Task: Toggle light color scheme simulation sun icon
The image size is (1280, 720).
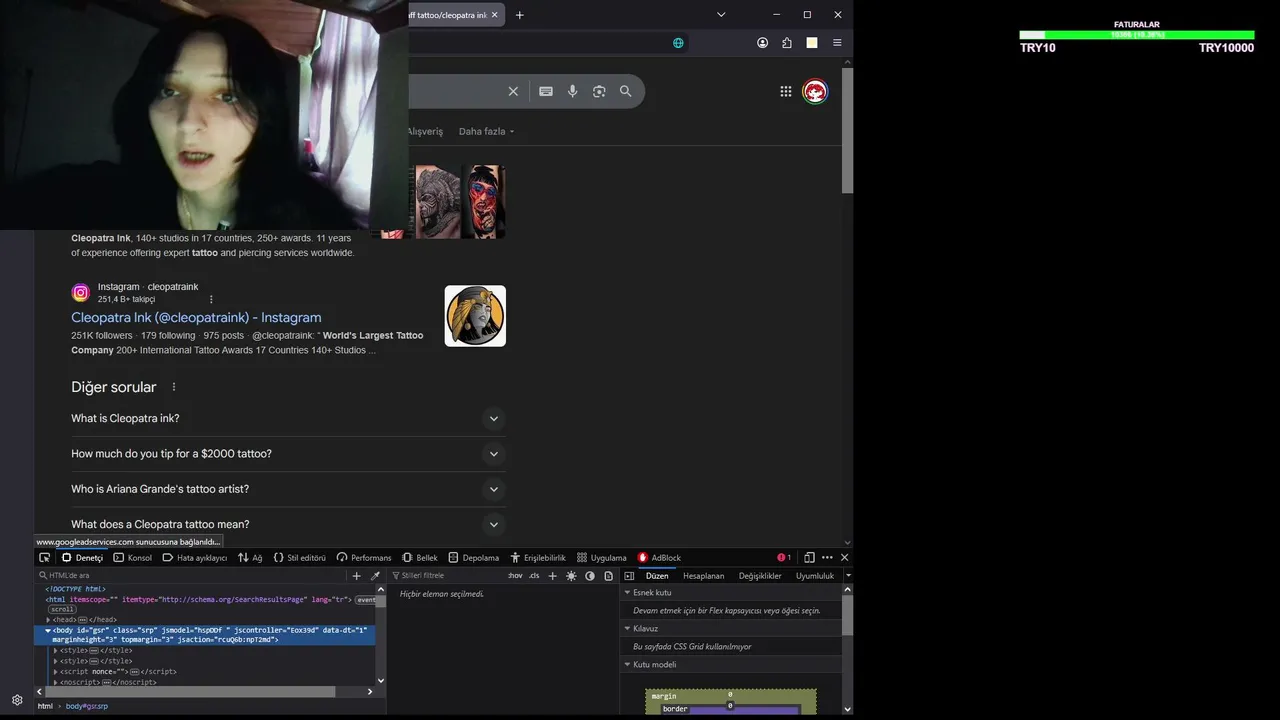Action: 571,576
